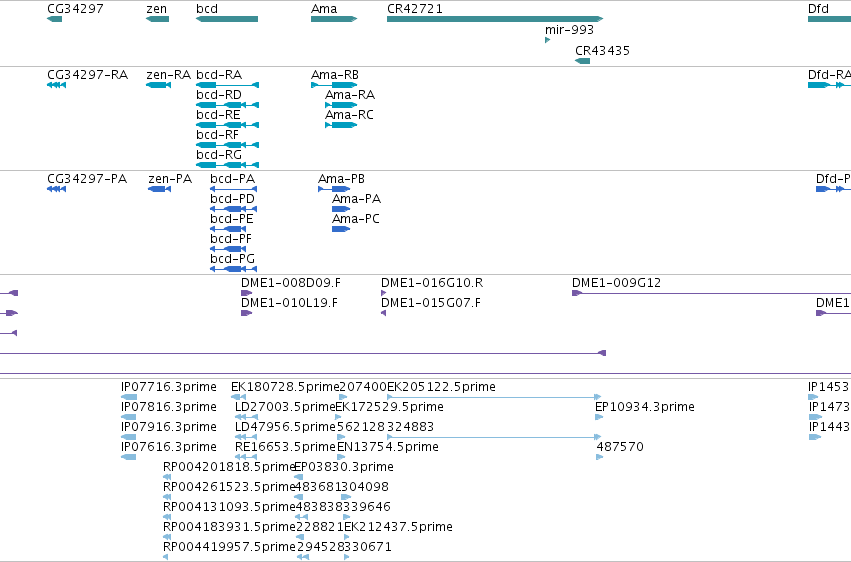The image size is (851, 562).
Task: Click the Ama-PA protein label
Action: (357, 199)
